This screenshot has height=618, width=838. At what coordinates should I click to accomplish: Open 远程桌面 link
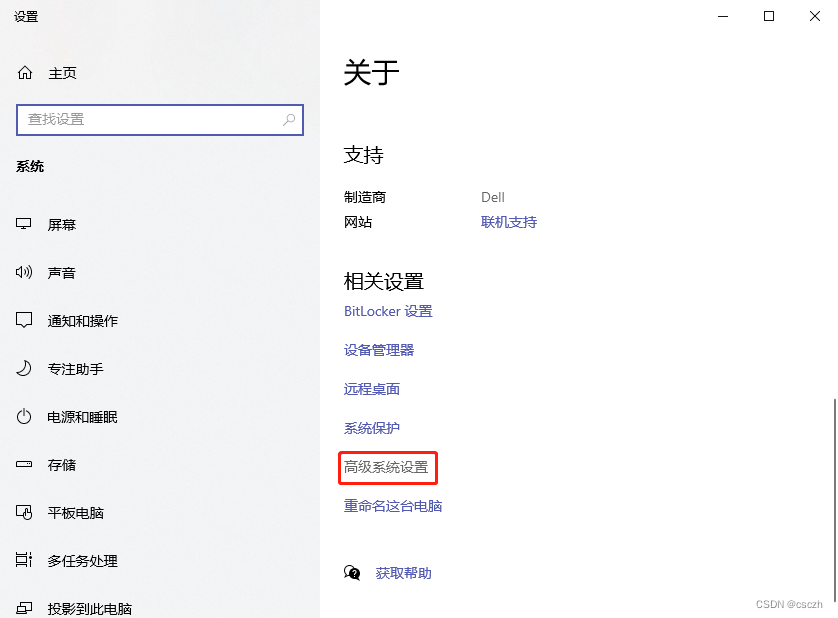(x=371, y=389)
